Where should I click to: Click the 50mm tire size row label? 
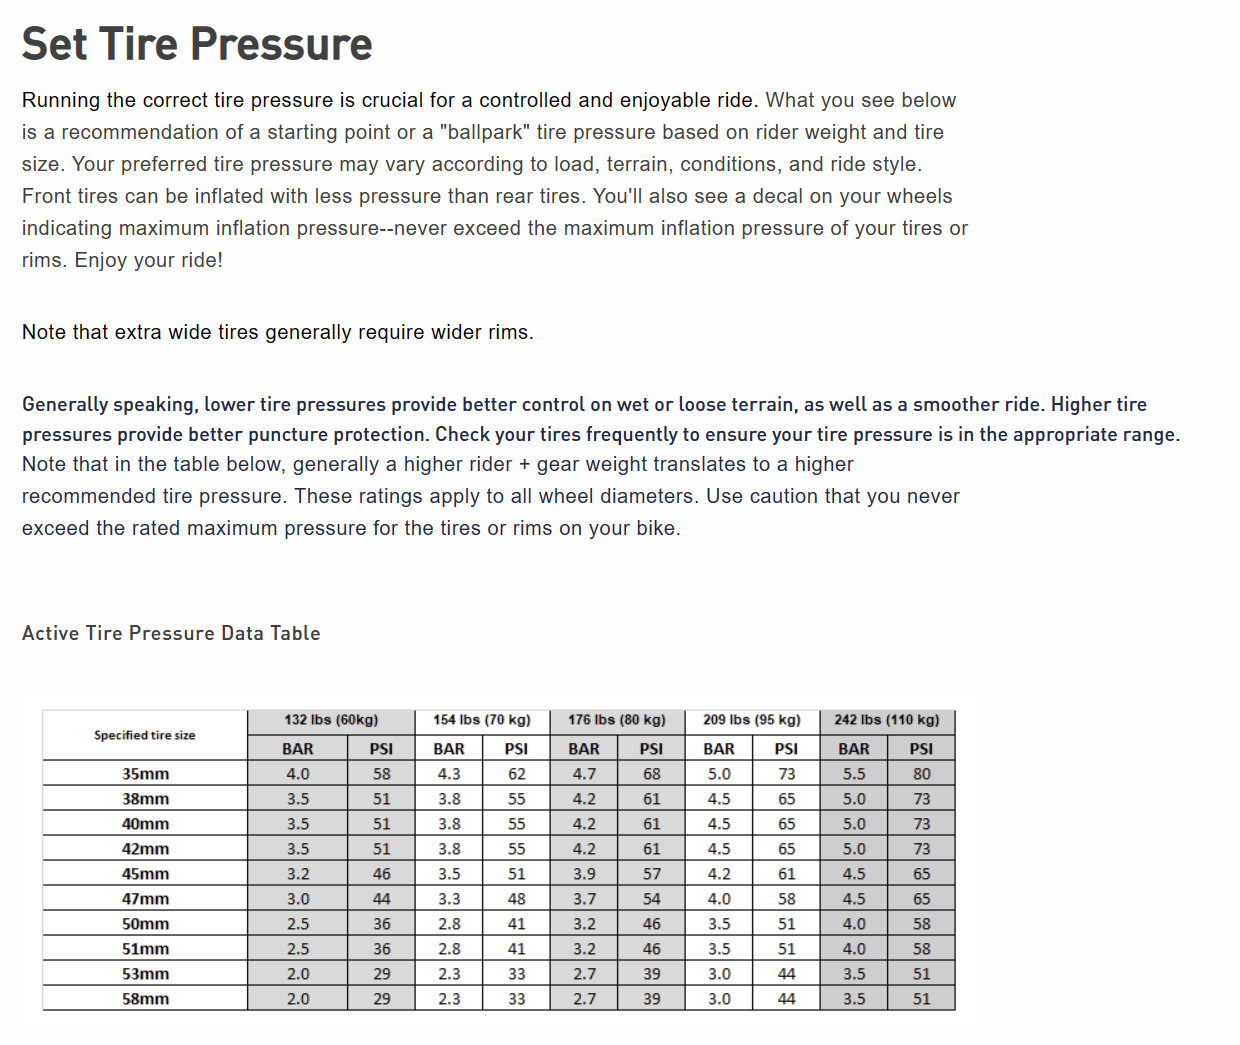pyautogui.click(x=145, y=924)
